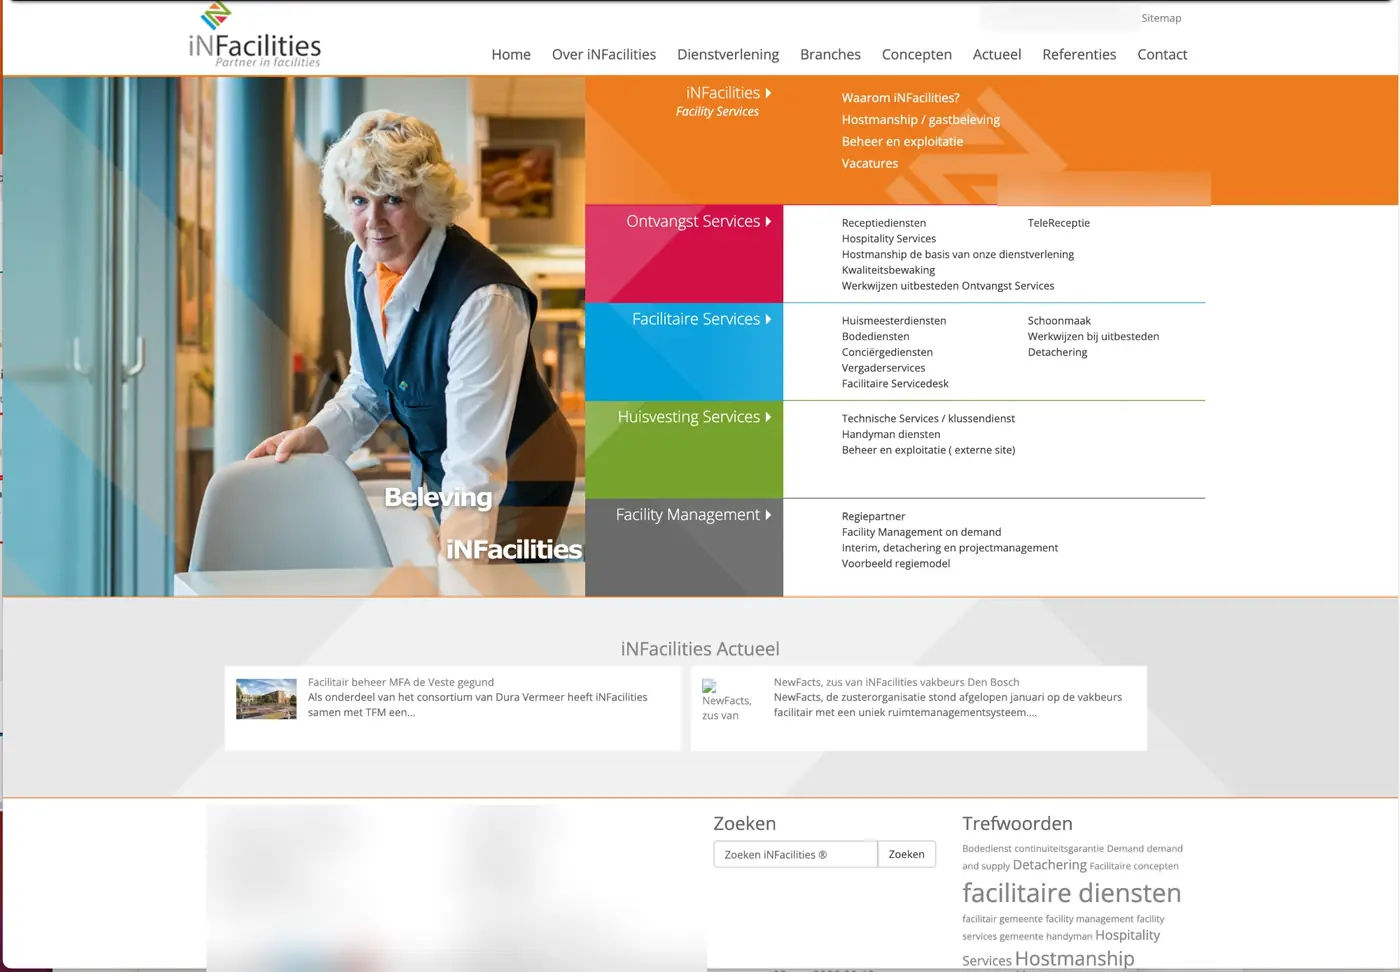Open the Huismeesterdiensten link
Image resolution: width=1400 pixels, height=972 pixels.
tap(893, 321)
